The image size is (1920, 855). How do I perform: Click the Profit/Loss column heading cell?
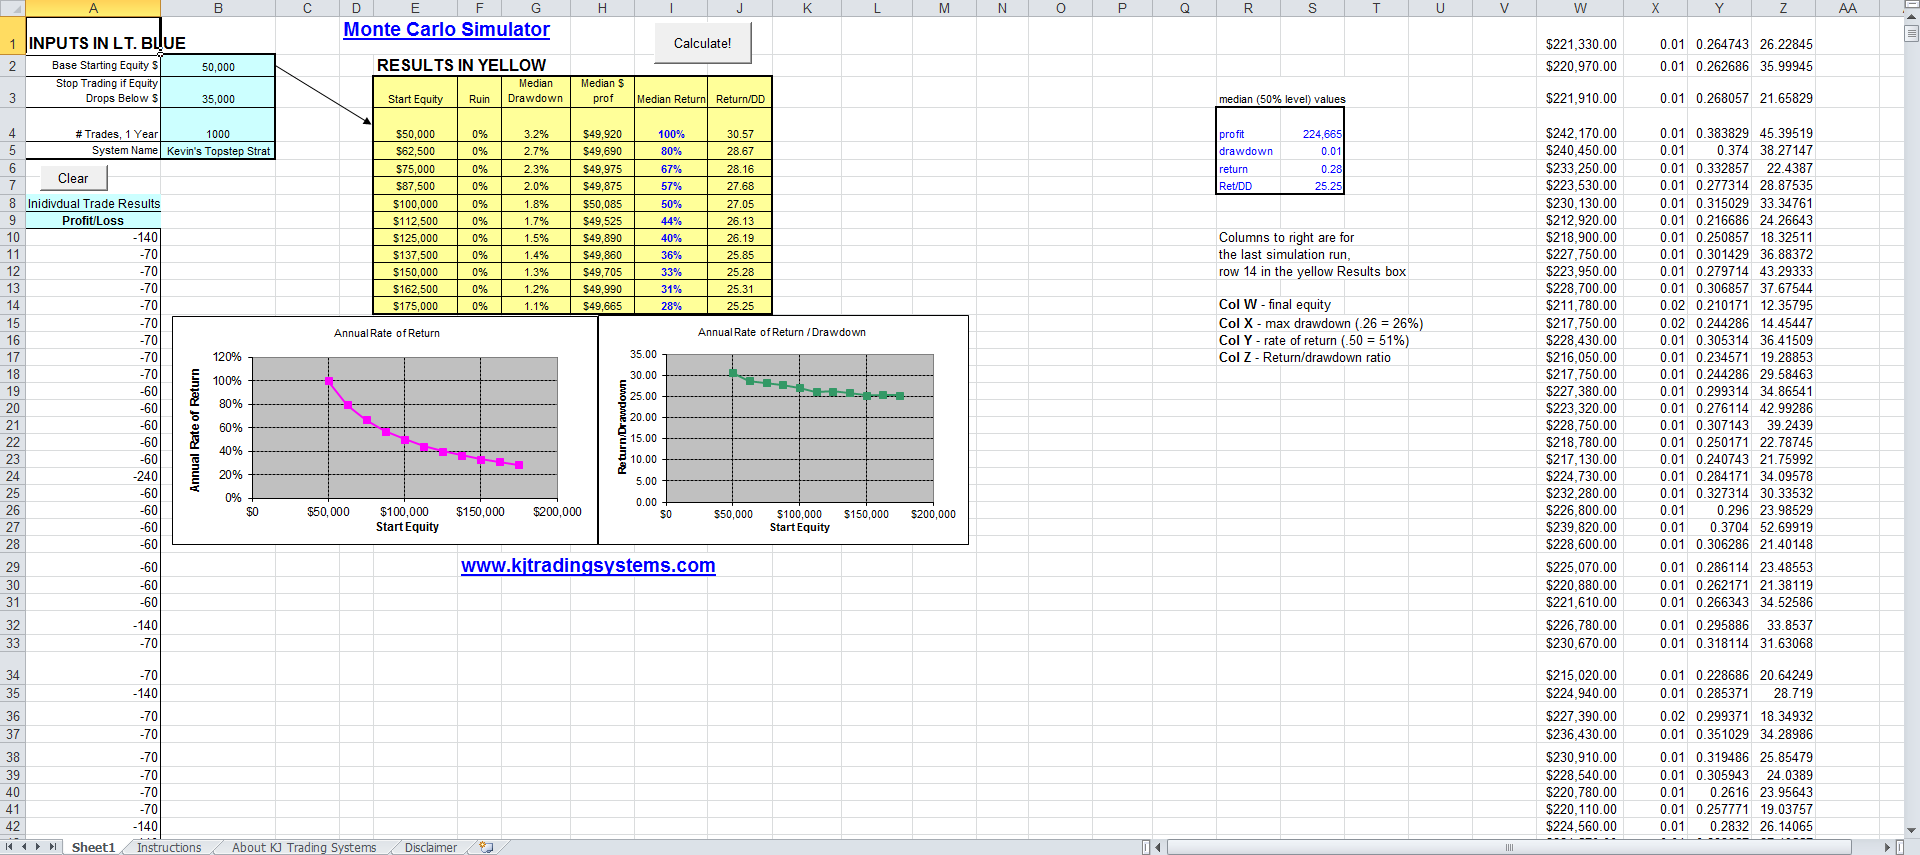coord(93,221)
